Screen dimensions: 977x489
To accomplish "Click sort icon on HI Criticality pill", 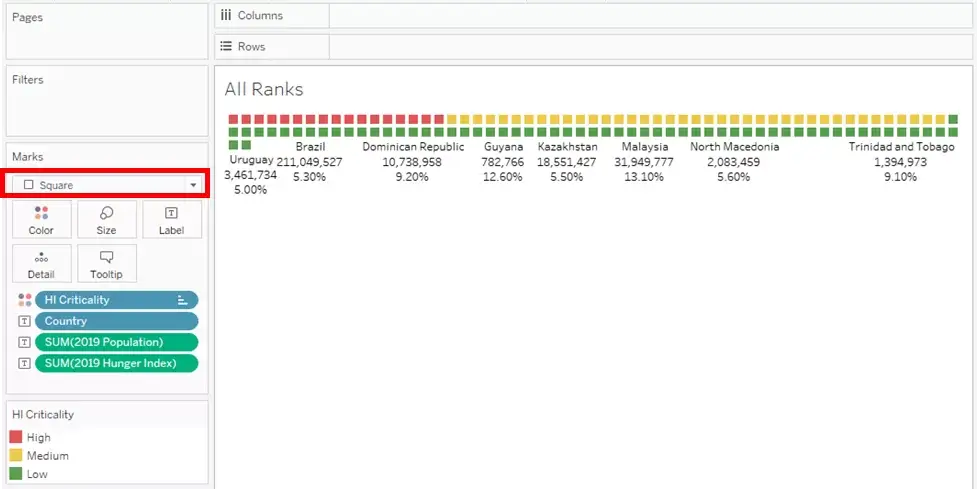I will [182, 300].
